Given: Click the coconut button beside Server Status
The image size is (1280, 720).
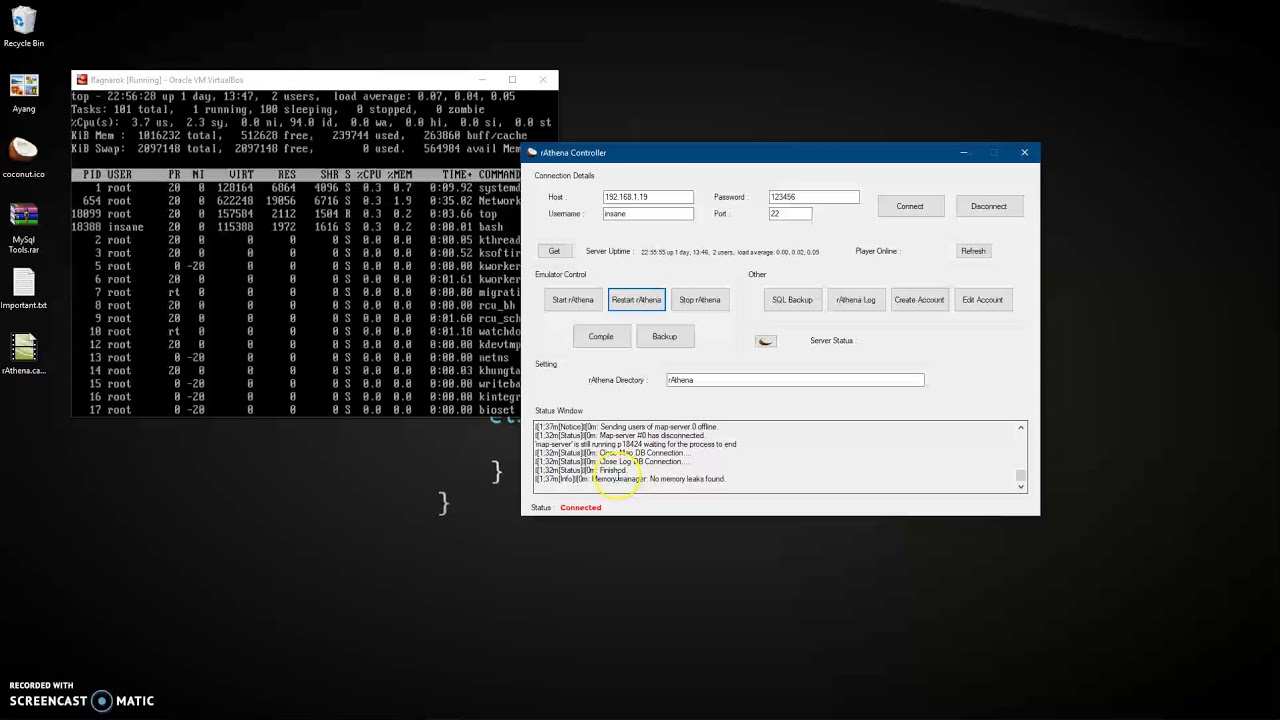Looking at the screenshot, I should (x=765, y=341).
